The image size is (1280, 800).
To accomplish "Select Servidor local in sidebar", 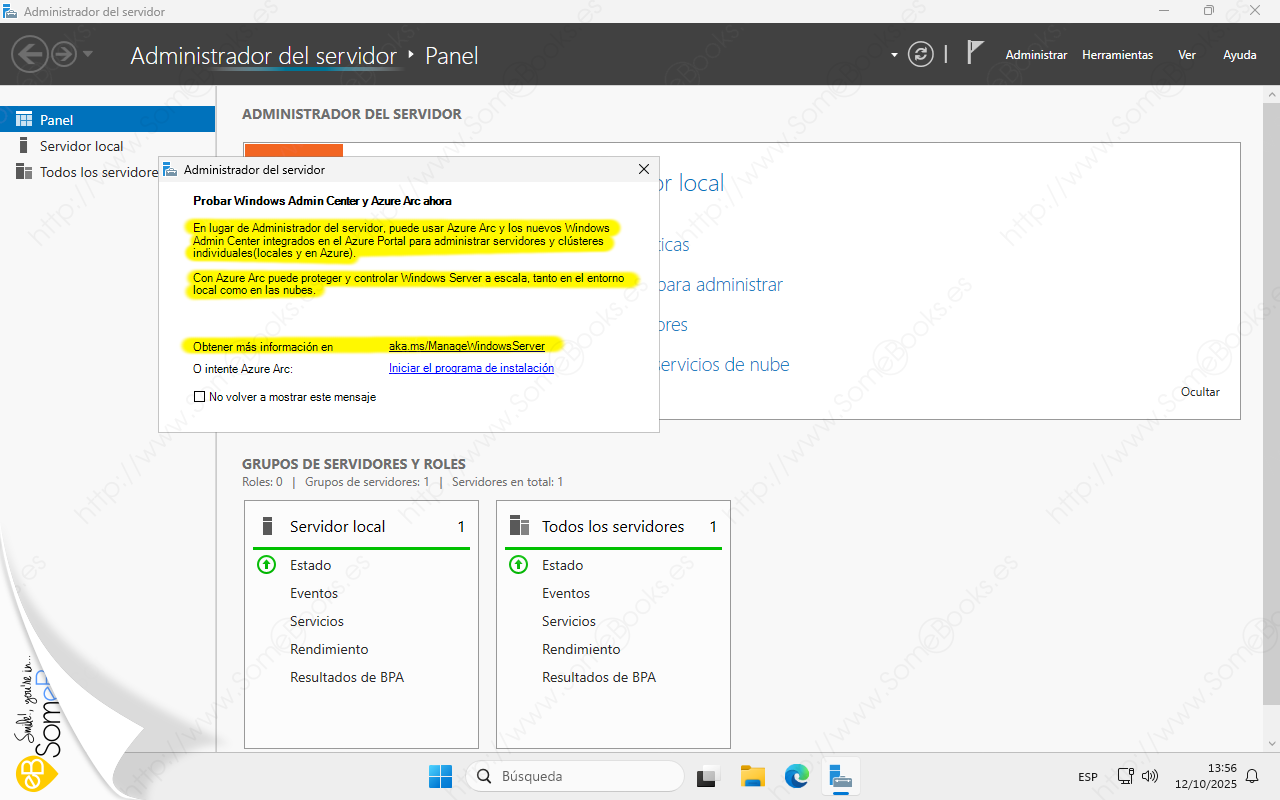I will tap(81, 146).
